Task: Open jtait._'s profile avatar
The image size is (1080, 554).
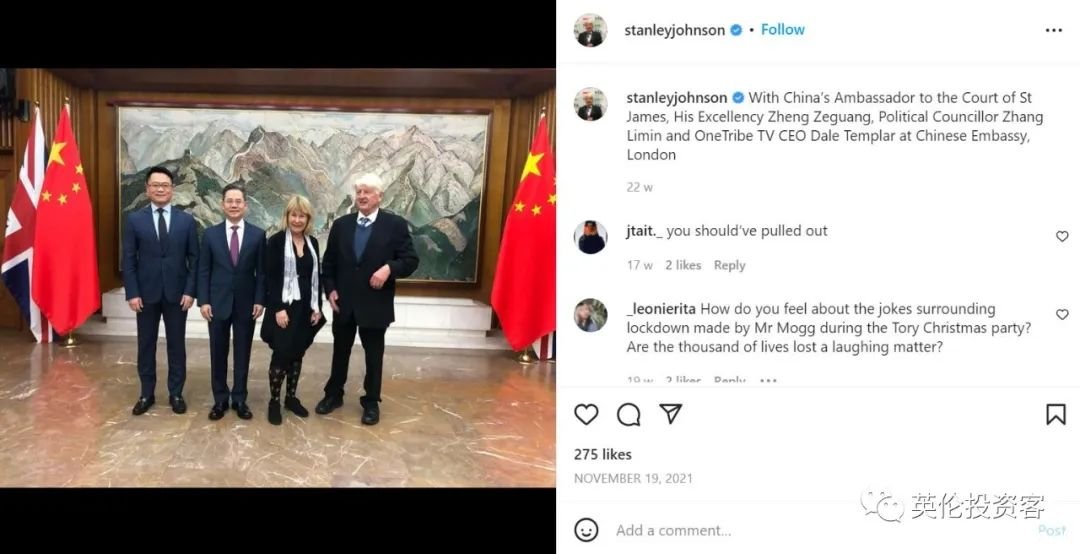Action: (590, 237)
